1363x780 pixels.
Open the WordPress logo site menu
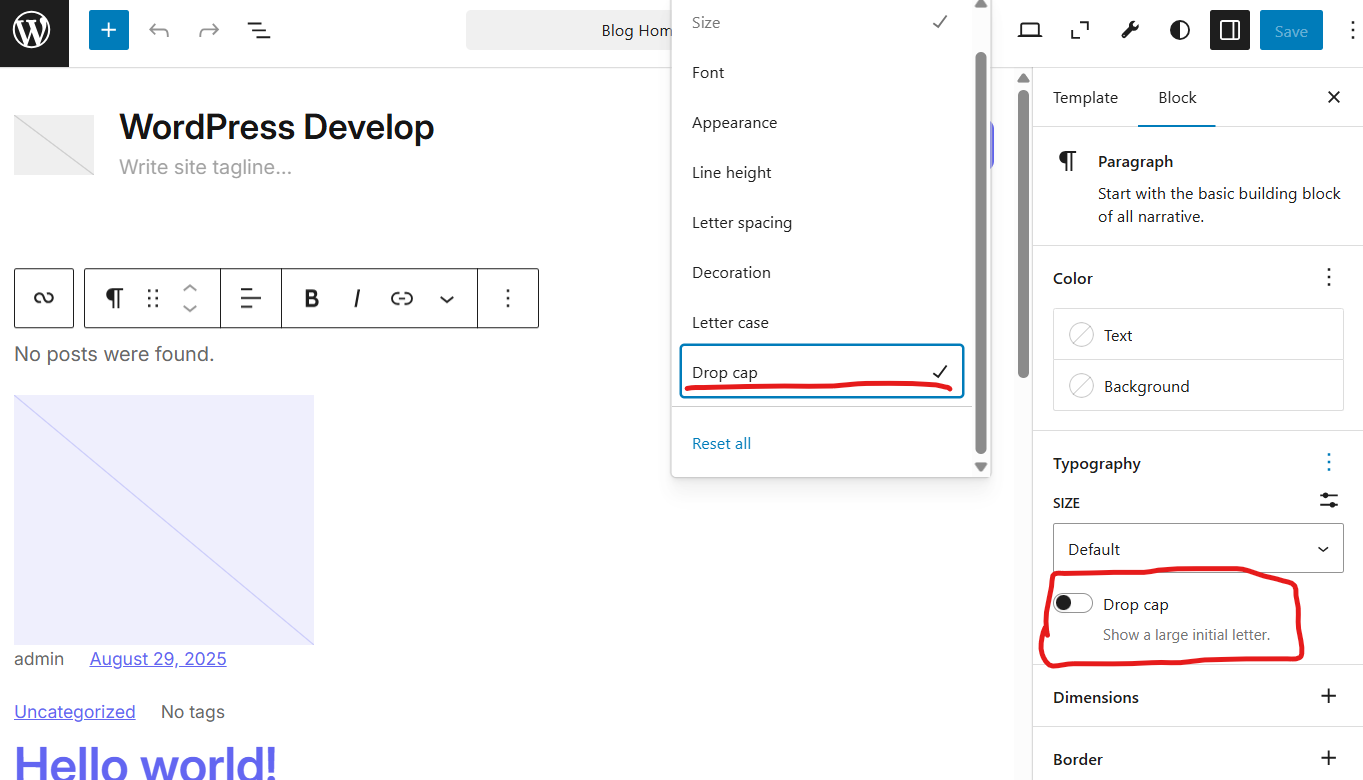pos(32,31)
